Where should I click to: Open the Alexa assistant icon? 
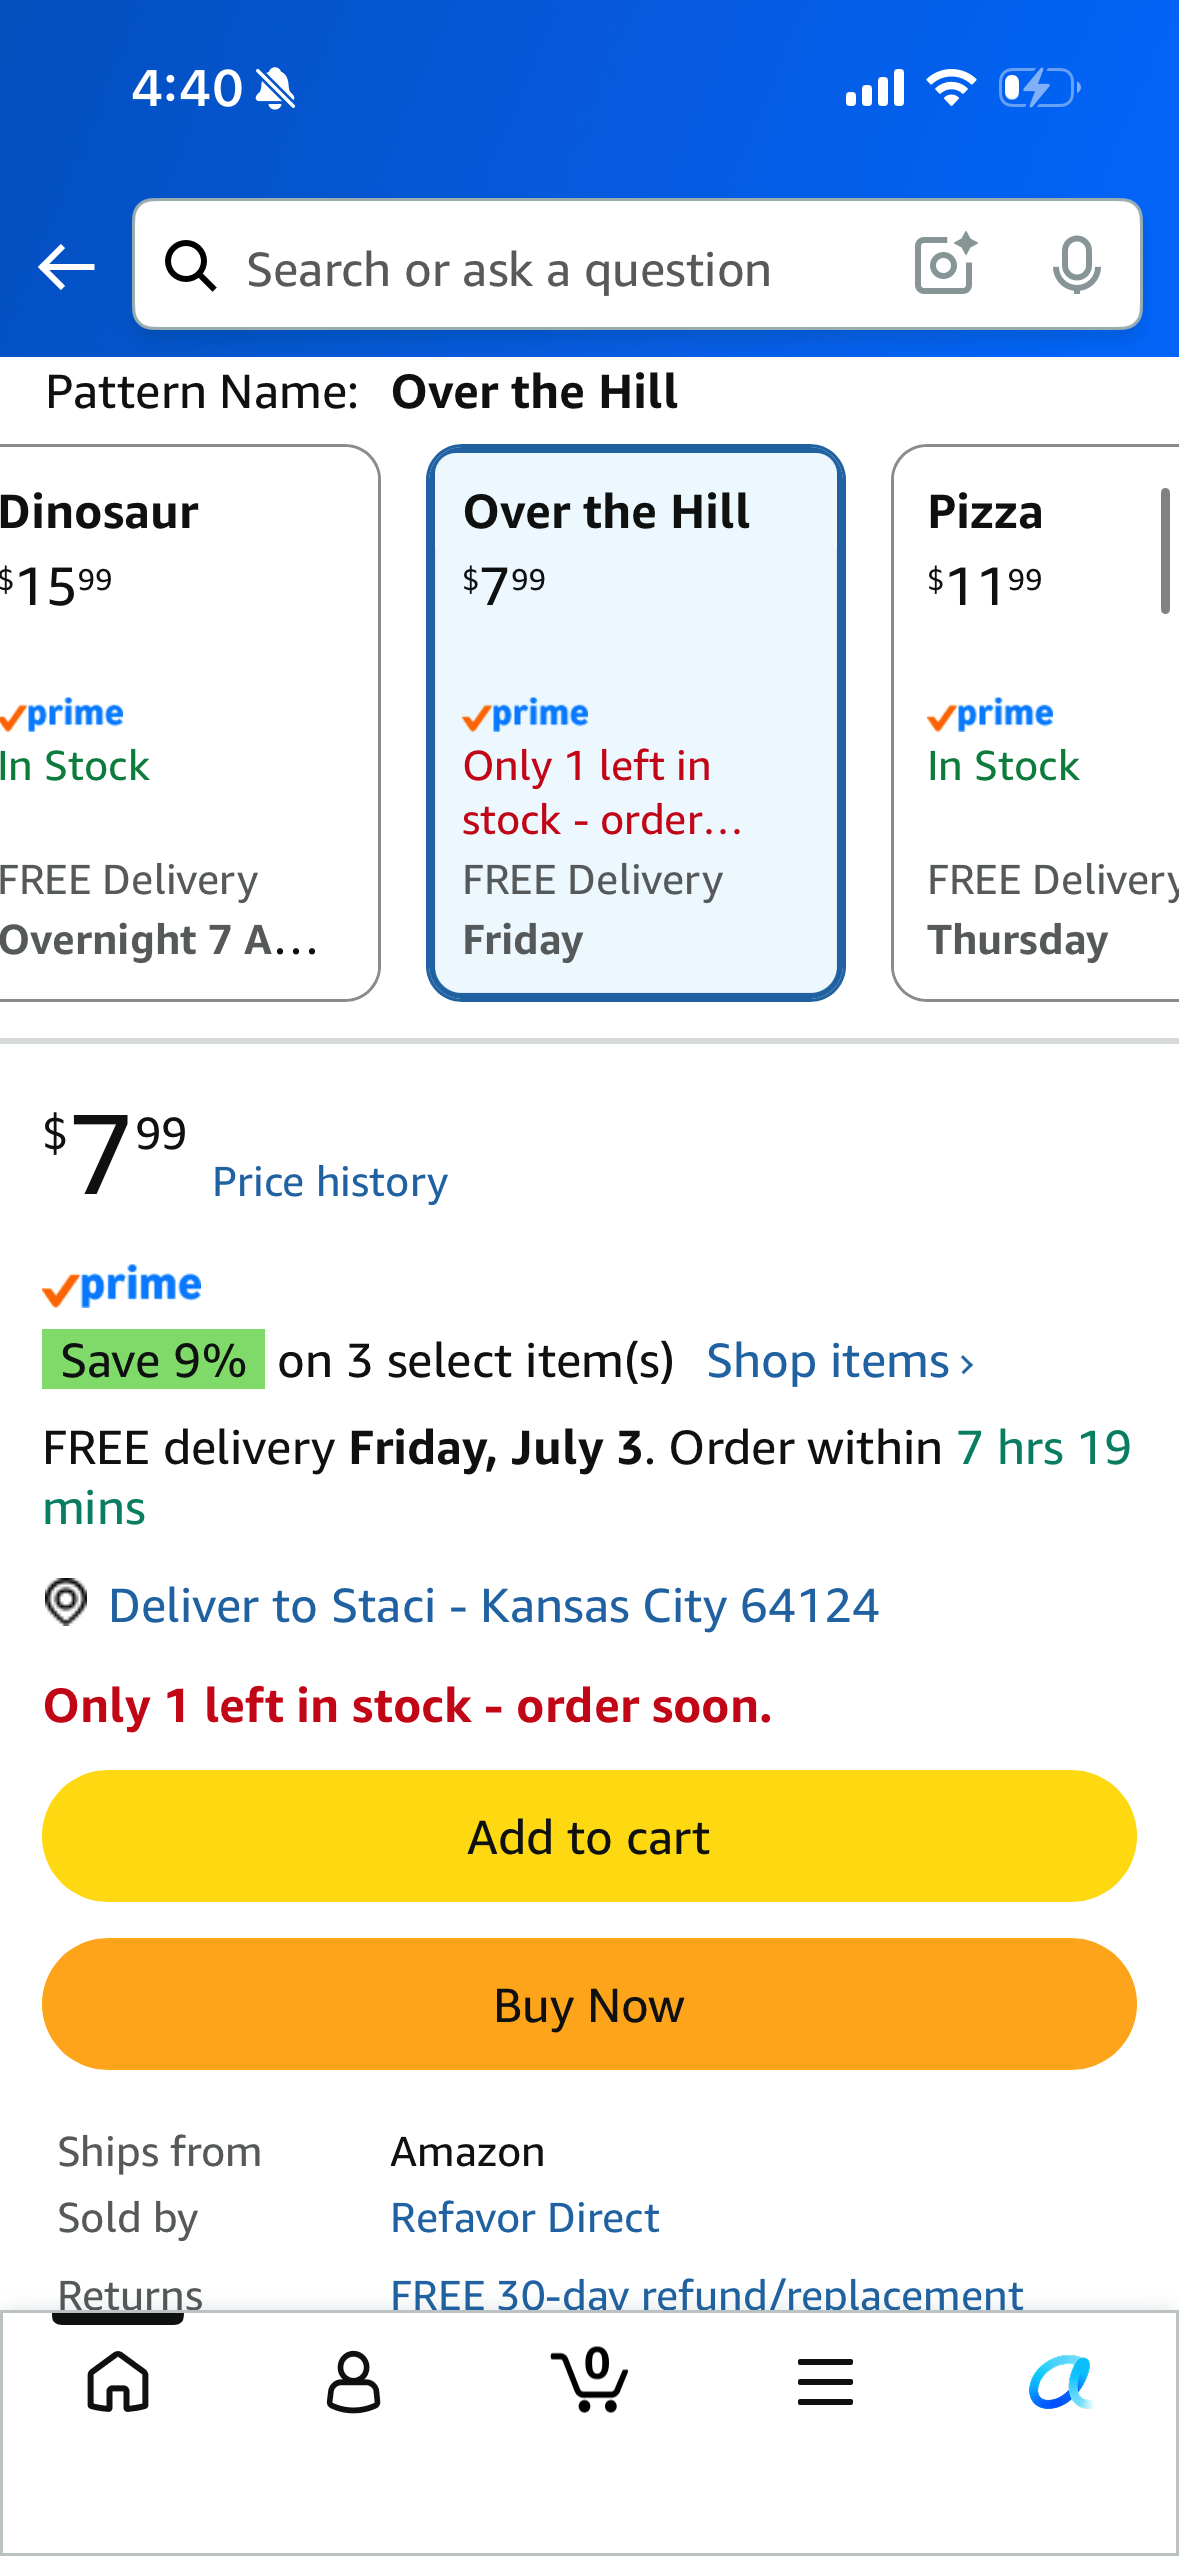pyautogui.click(x=1061, y=2381)
